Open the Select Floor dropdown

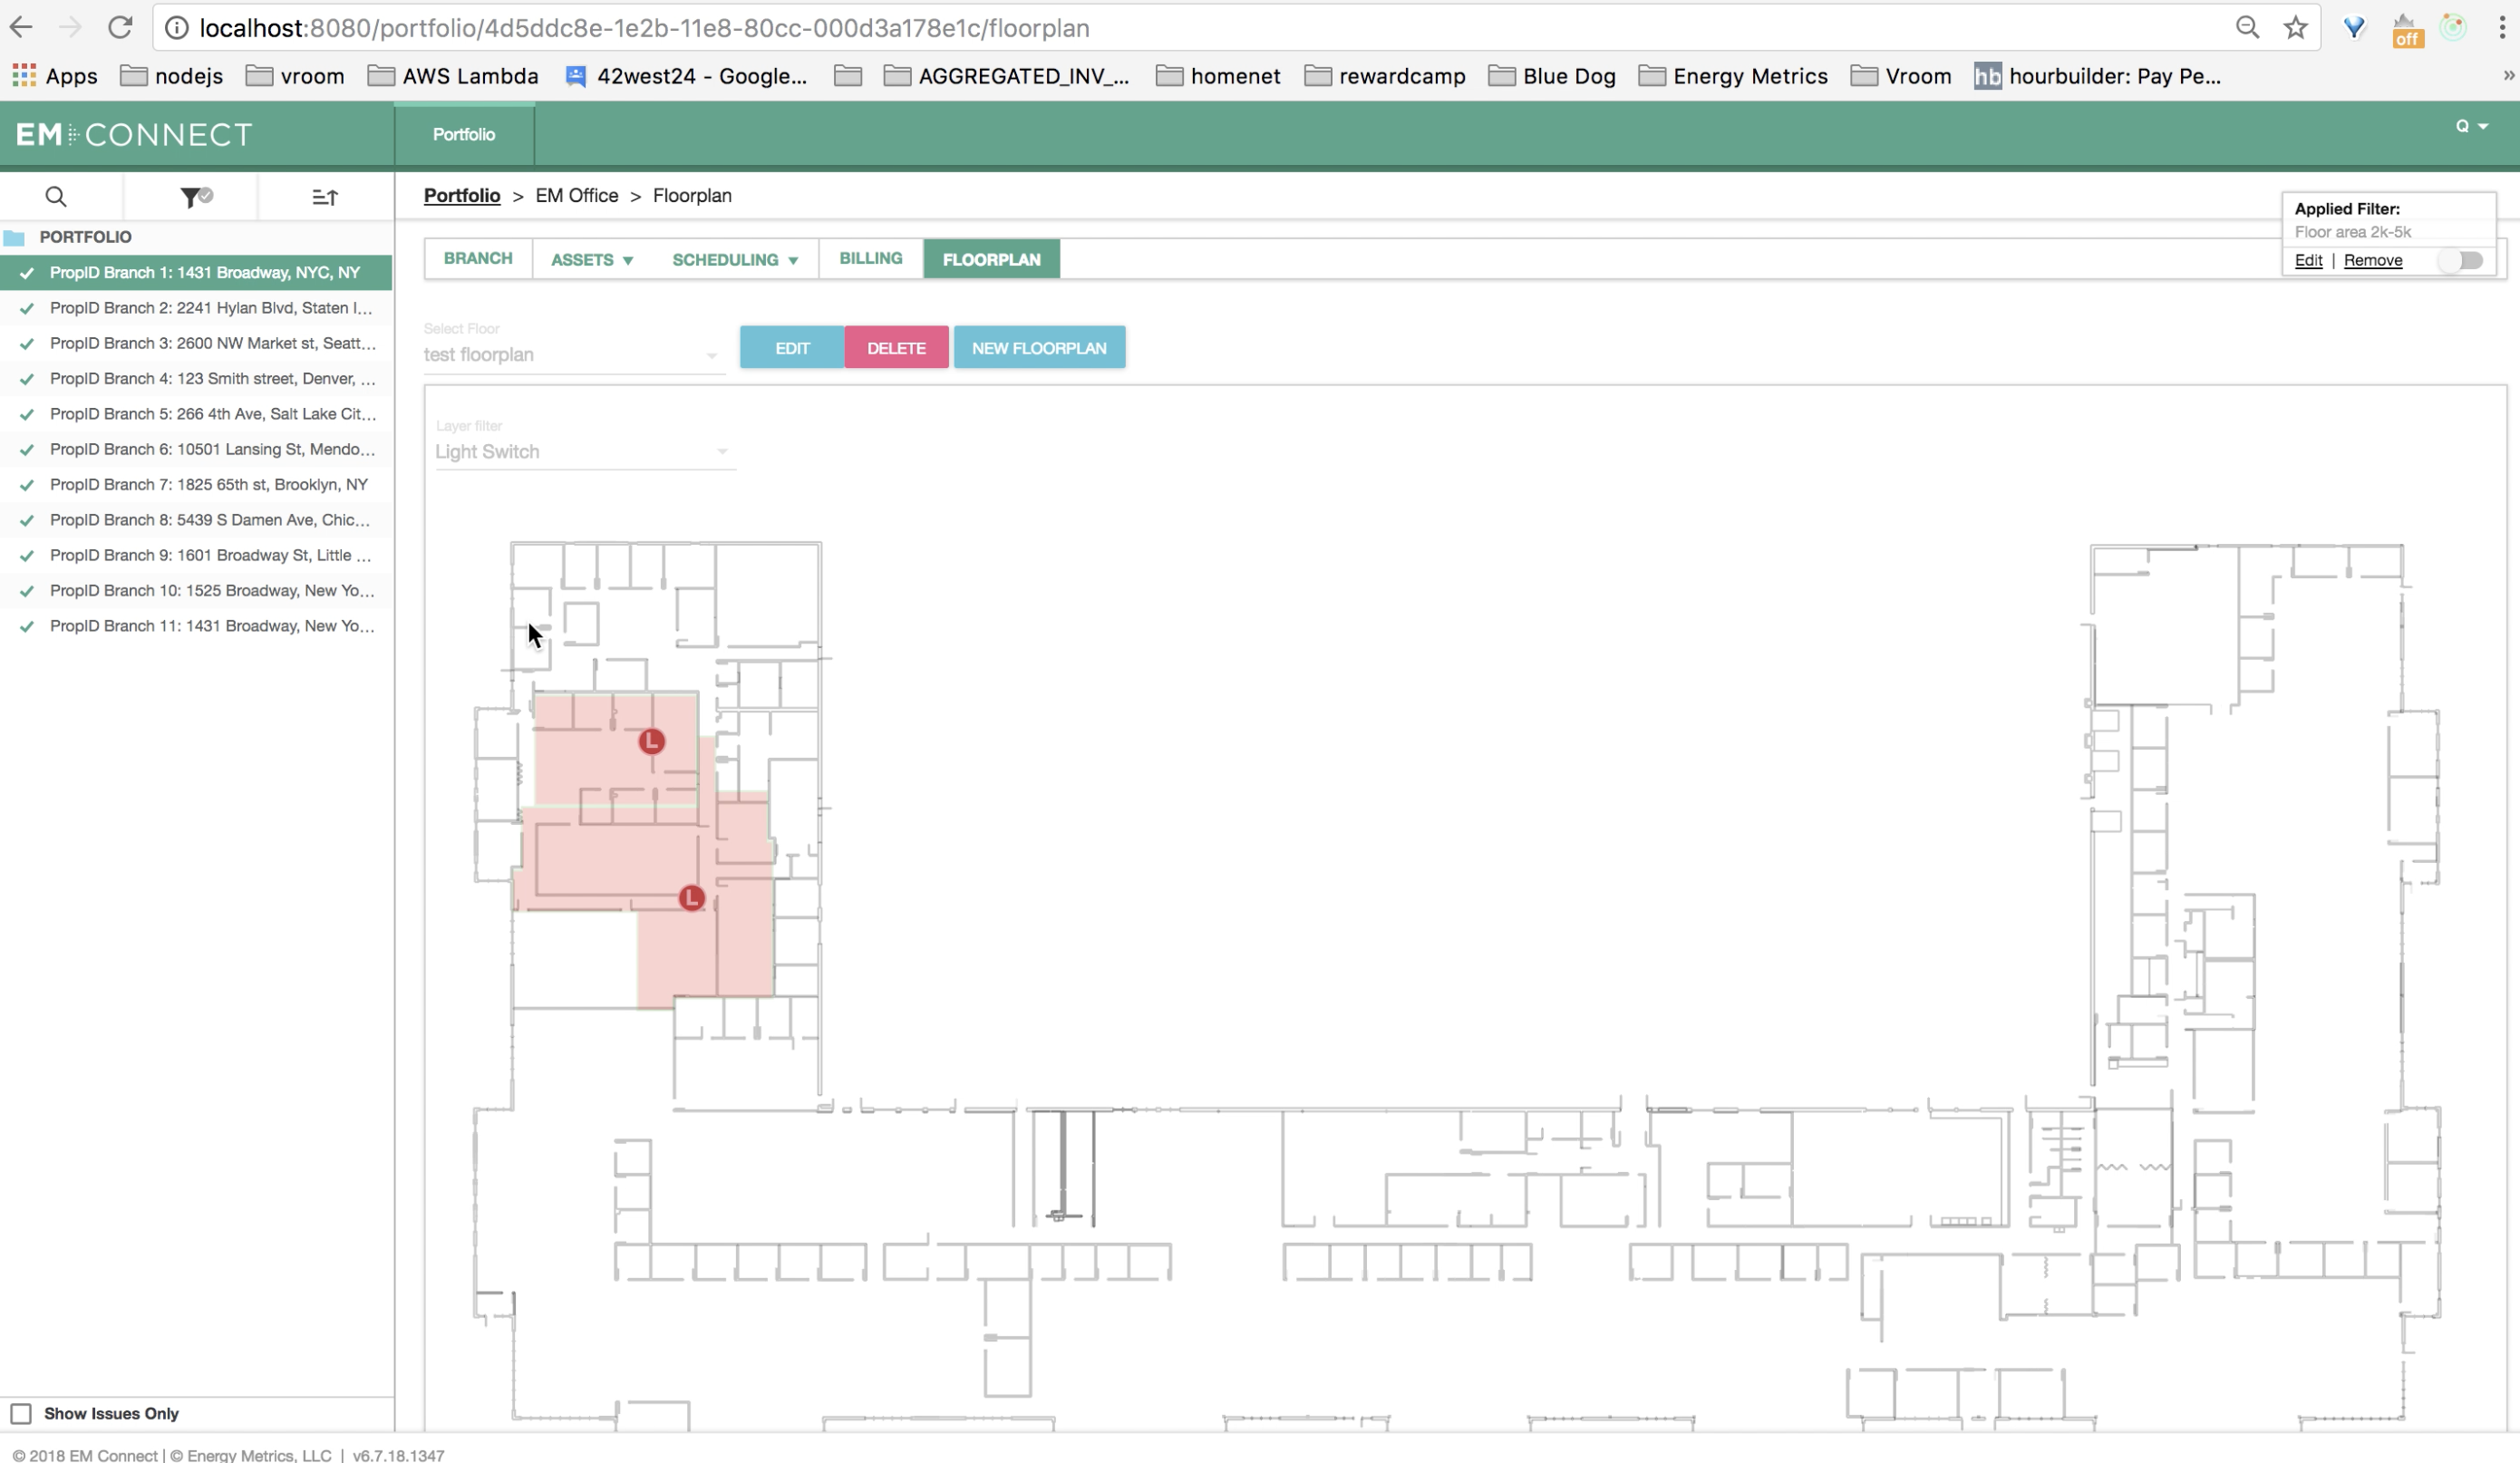point(573,355)
